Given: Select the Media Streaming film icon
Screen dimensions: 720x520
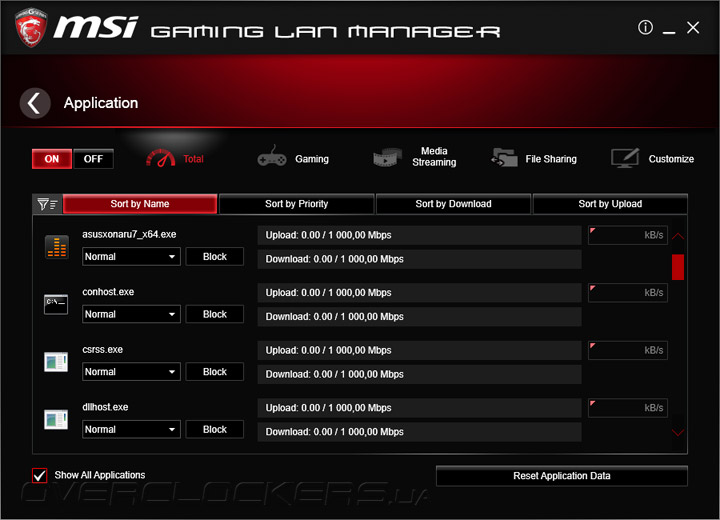Looking at the screenshot, I should pos(388,158).
